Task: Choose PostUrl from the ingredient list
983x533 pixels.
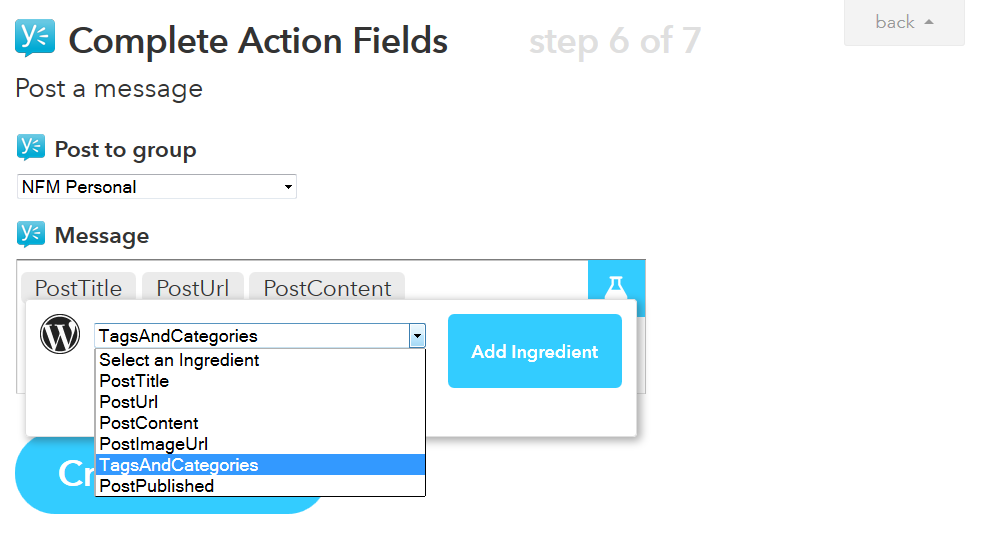Action: 129,402
